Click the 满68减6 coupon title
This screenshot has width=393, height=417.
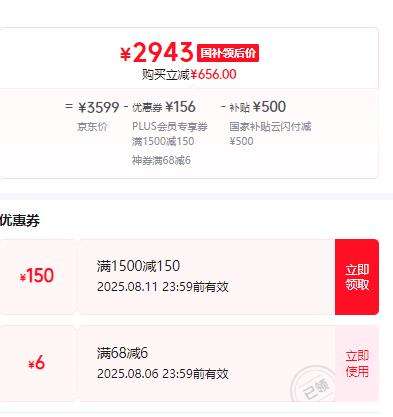(x=122, y=353)
